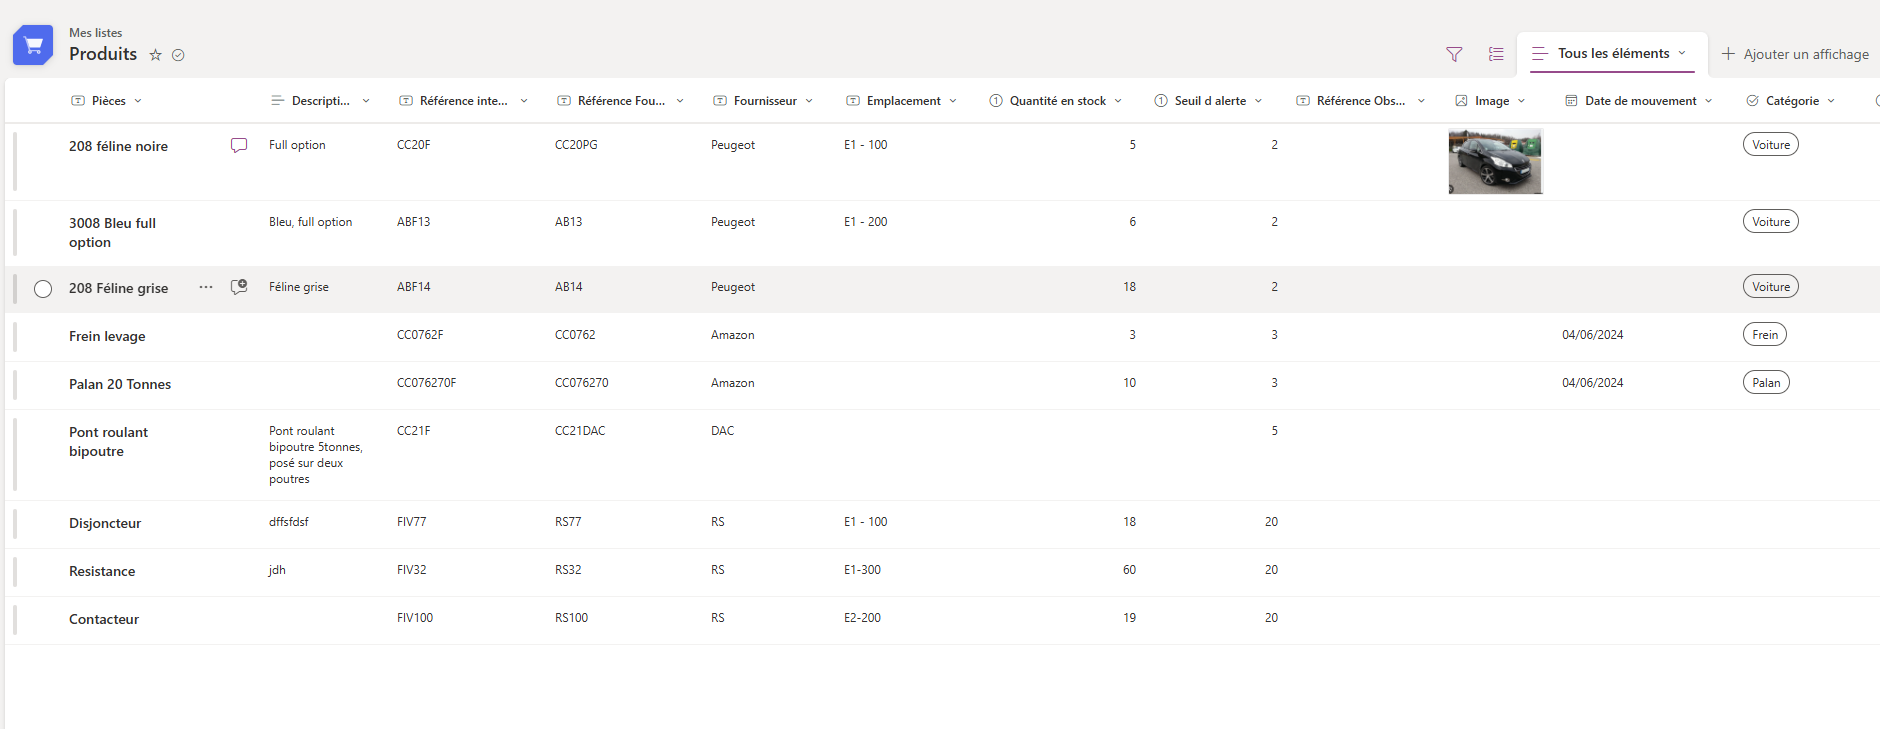Click the Frein levage date 04/06/2024

tap(1593, 335)
